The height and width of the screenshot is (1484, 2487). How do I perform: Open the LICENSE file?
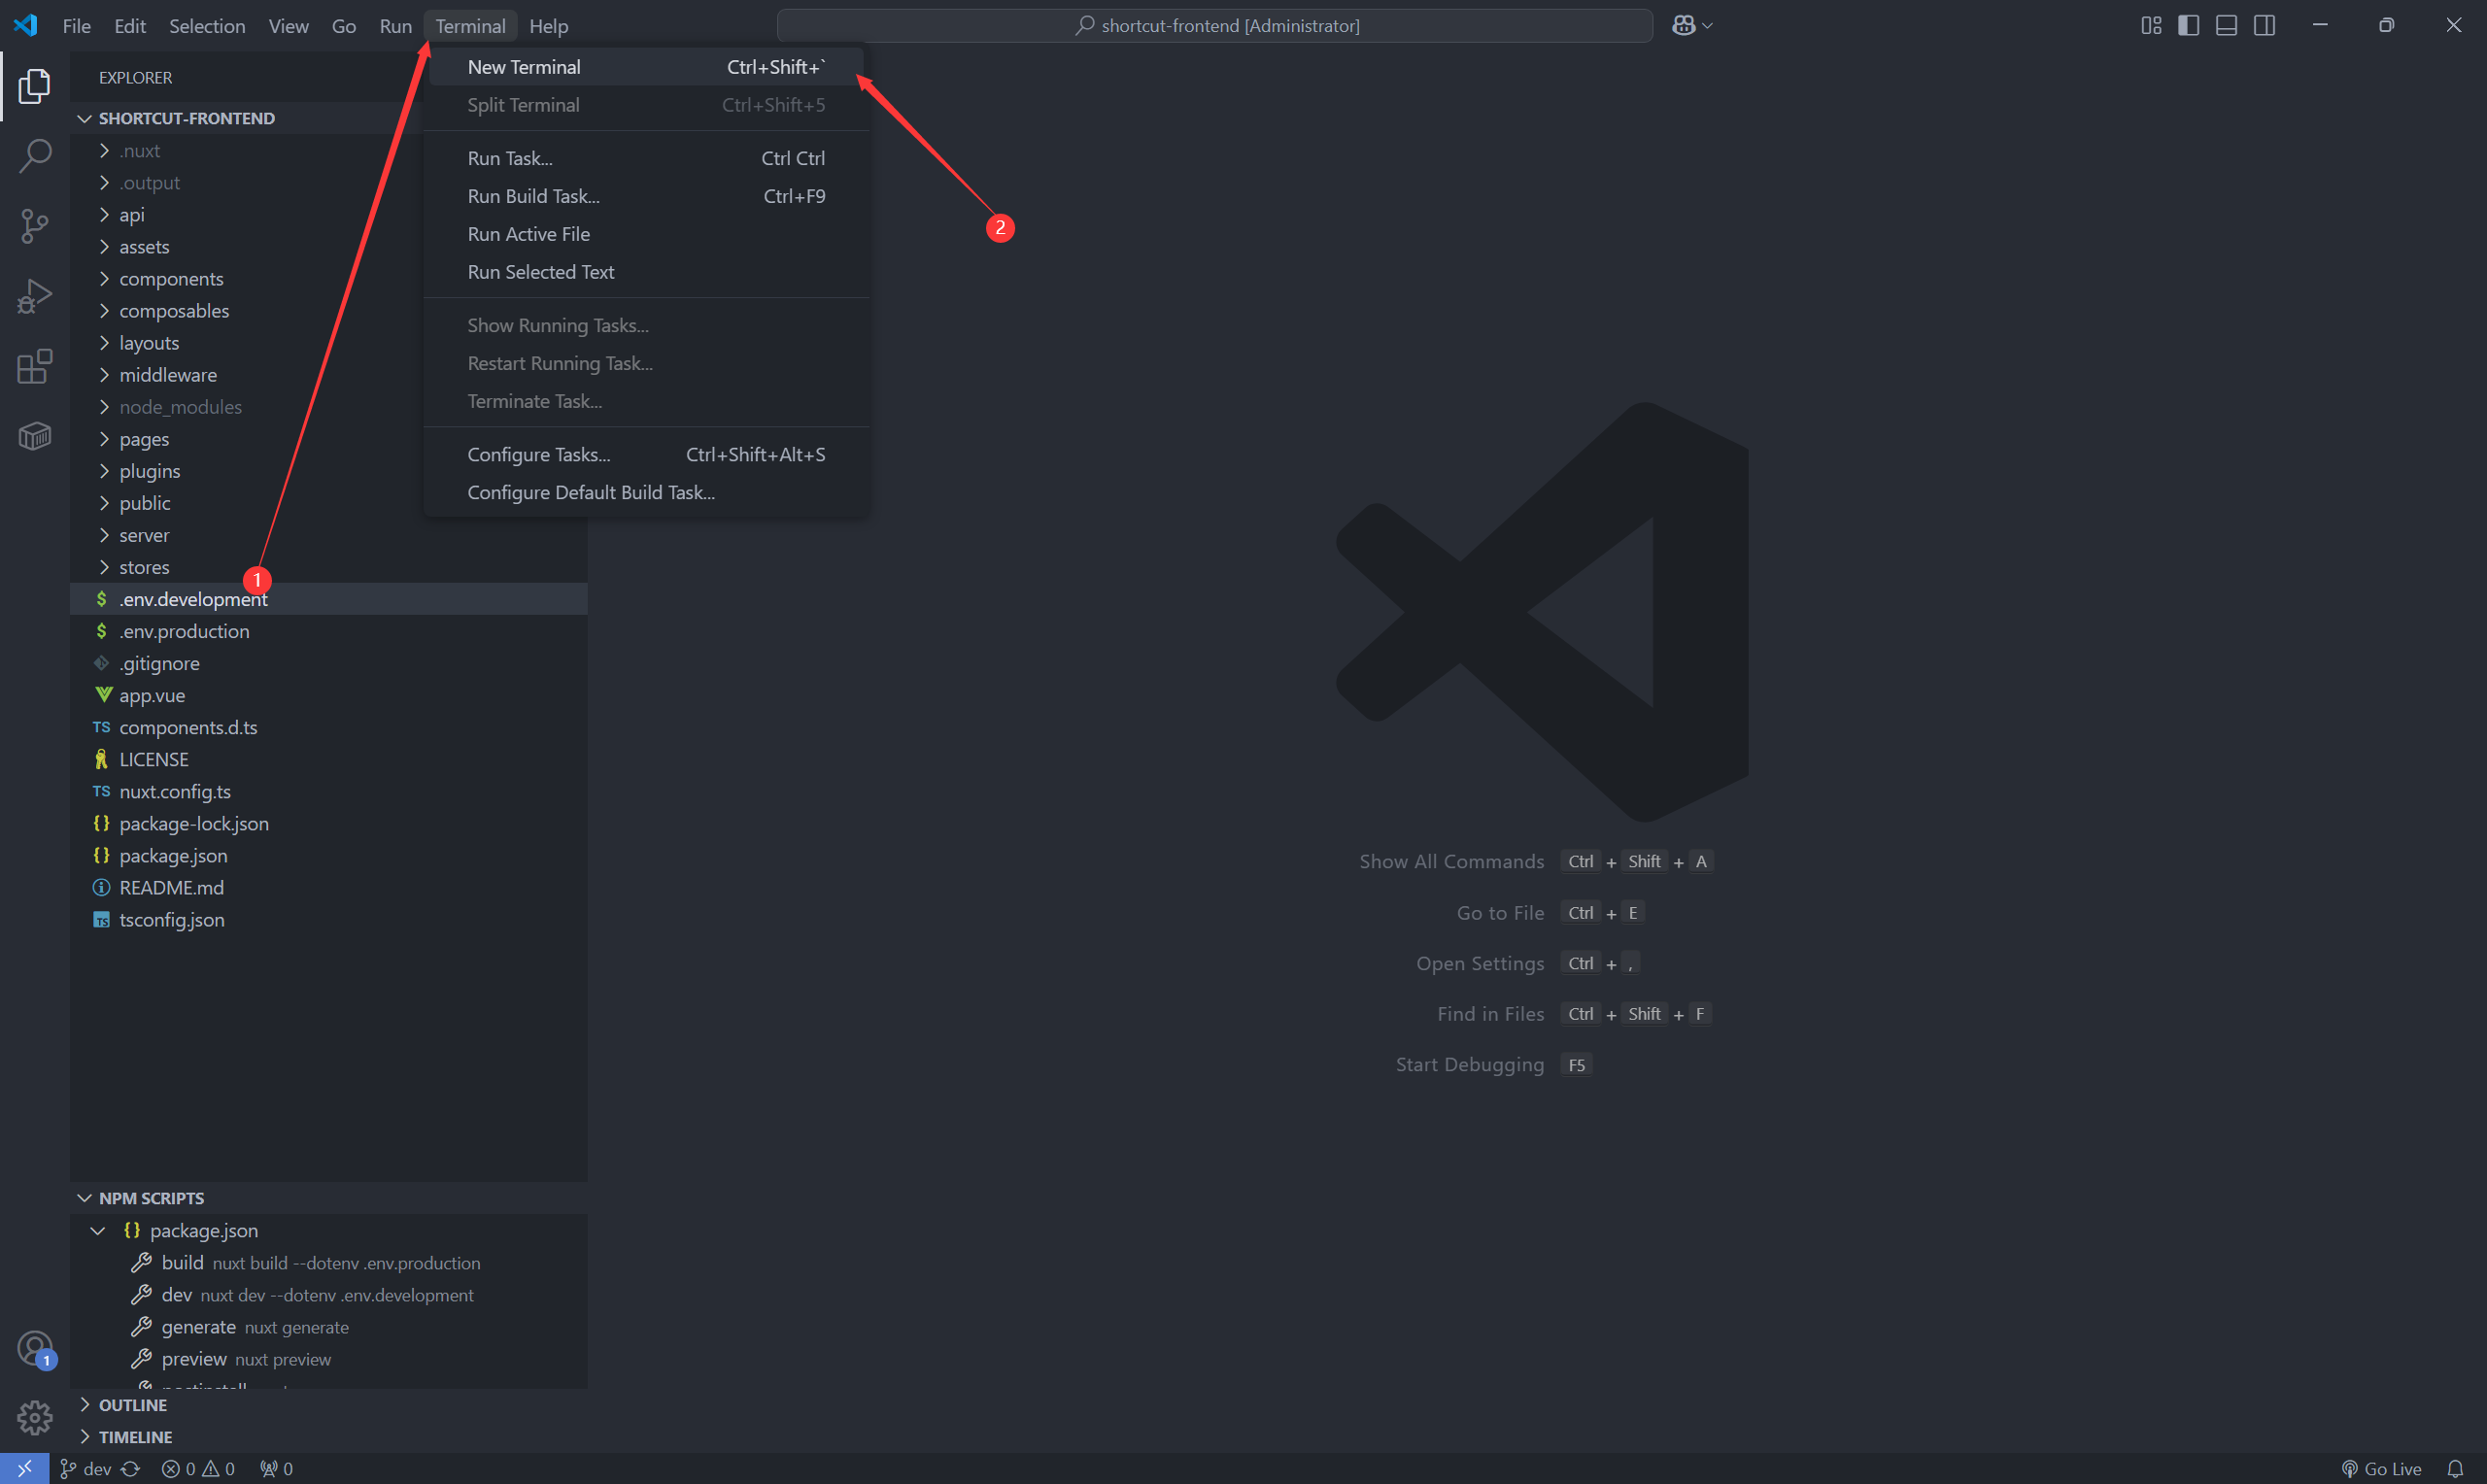tap(329, 759)
